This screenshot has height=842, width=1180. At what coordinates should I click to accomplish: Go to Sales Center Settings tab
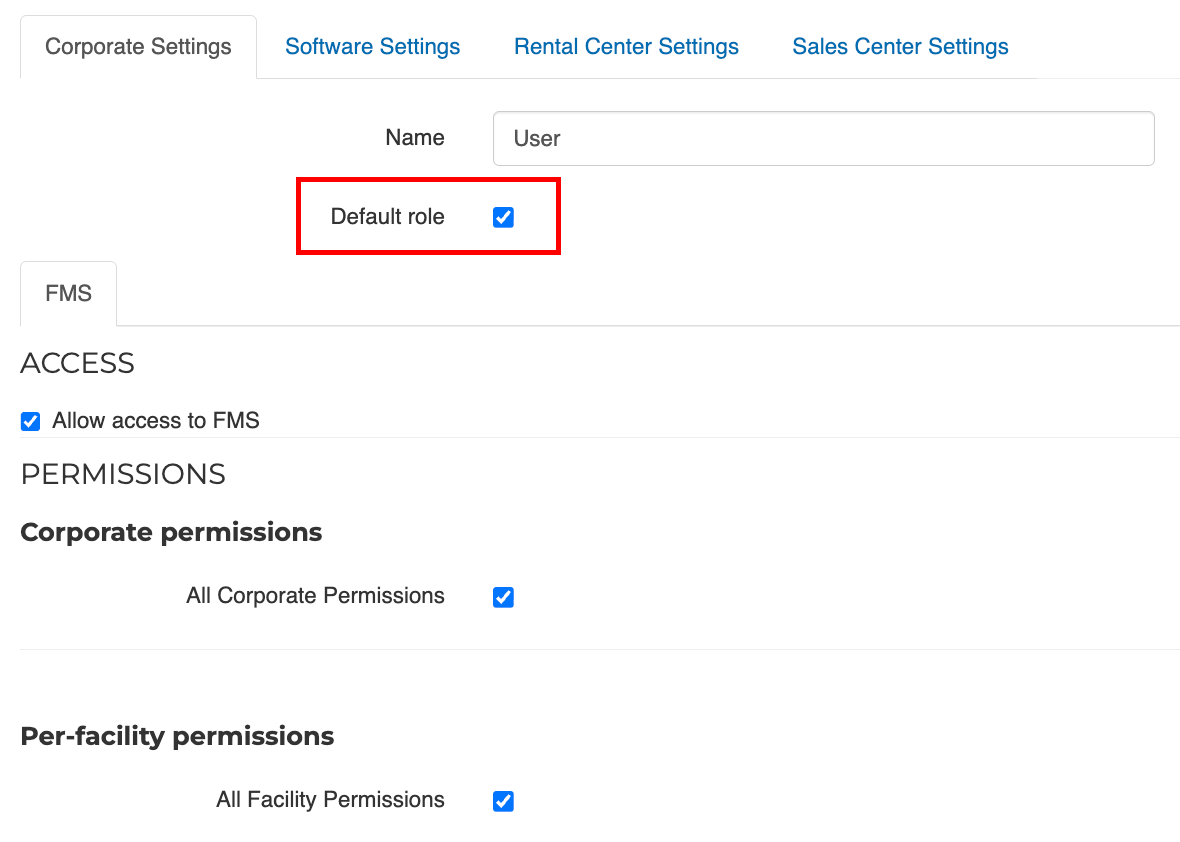[x=900, y=47]
